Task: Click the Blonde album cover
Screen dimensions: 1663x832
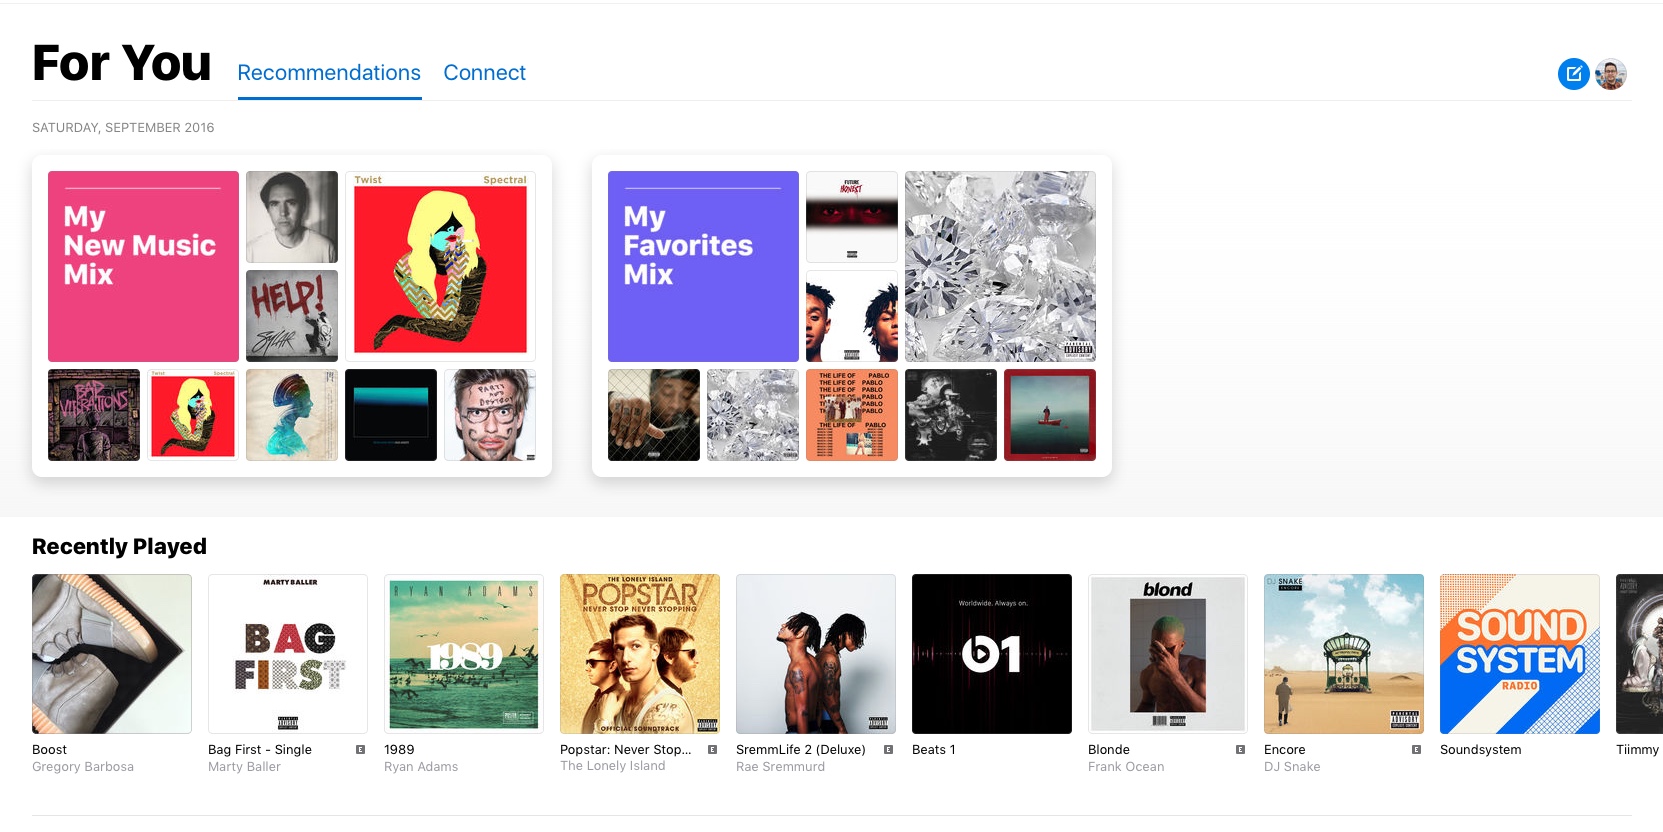Action: 1168,654
